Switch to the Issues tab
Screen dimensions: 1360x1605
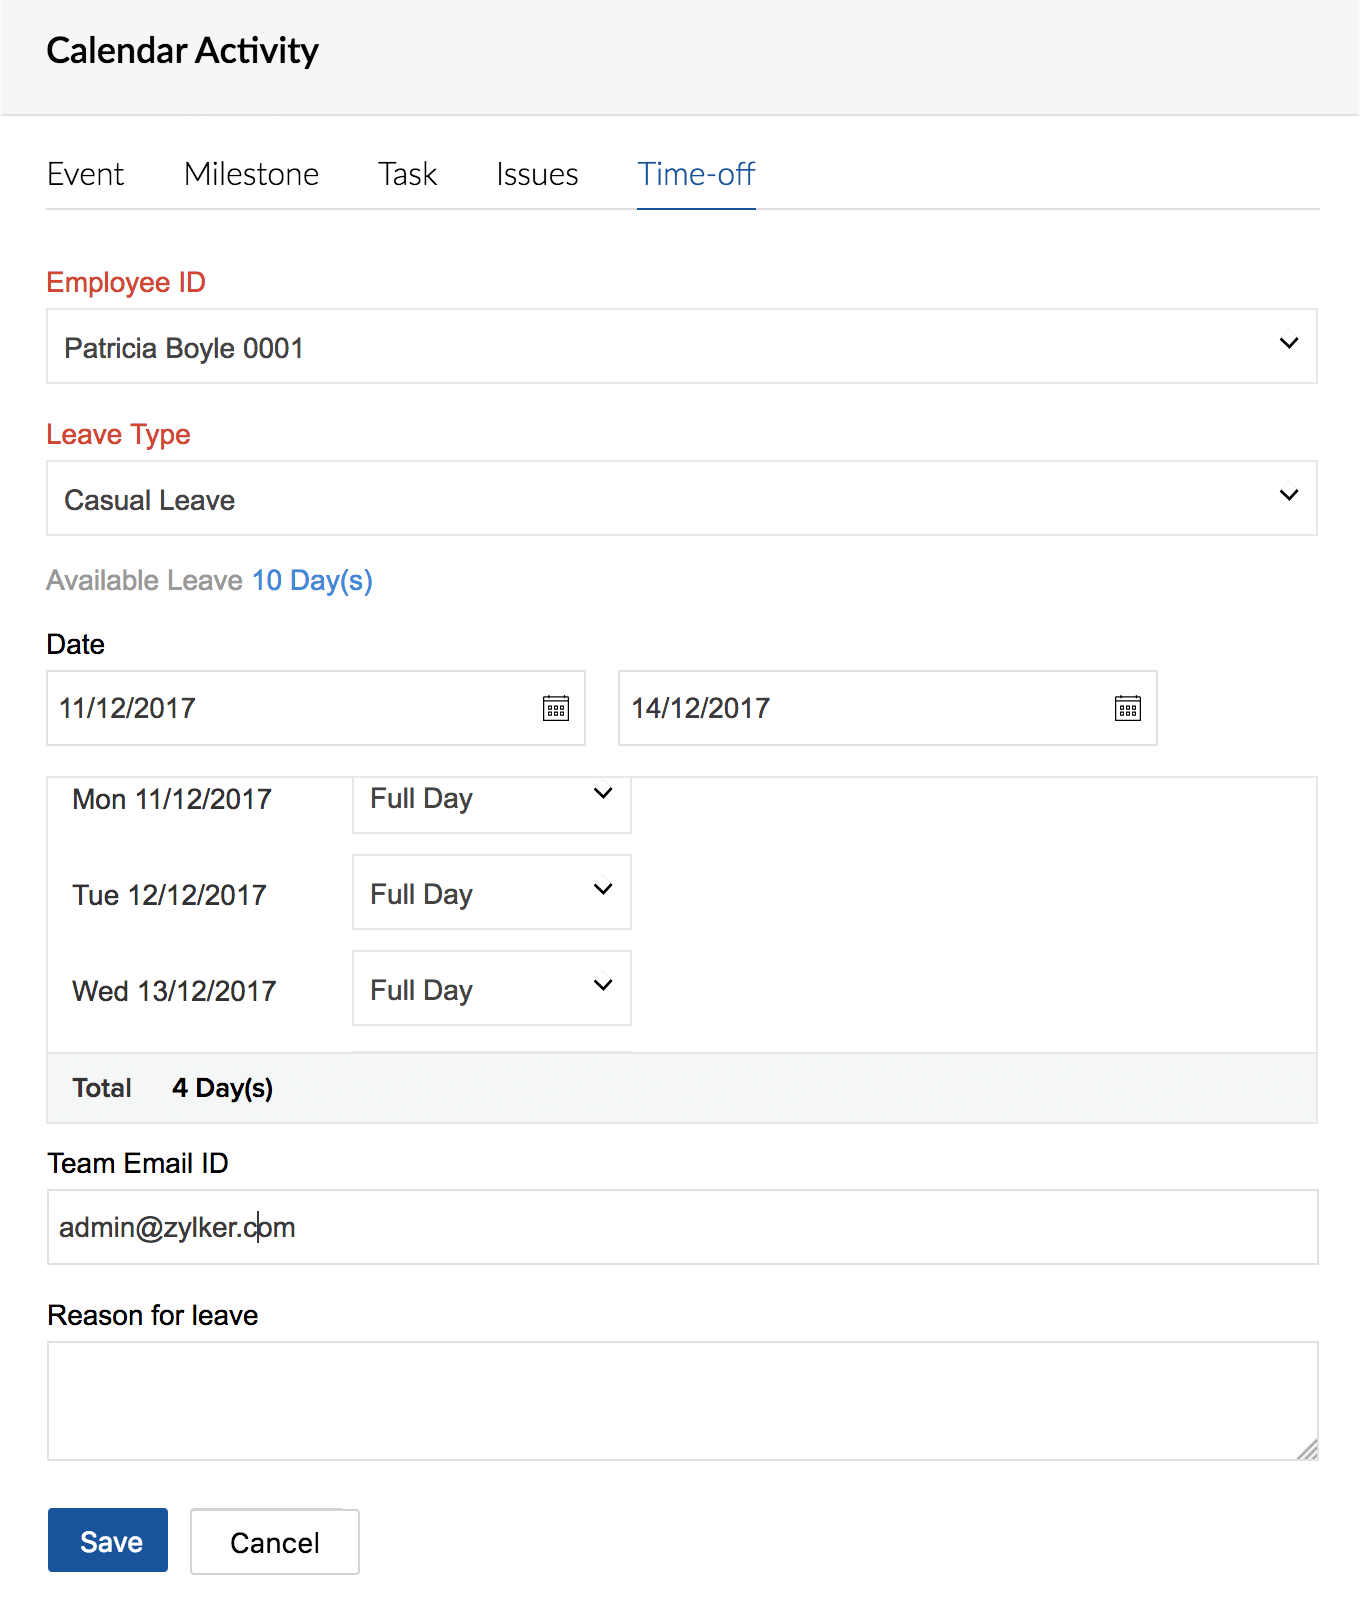click(x=537, y=174)
